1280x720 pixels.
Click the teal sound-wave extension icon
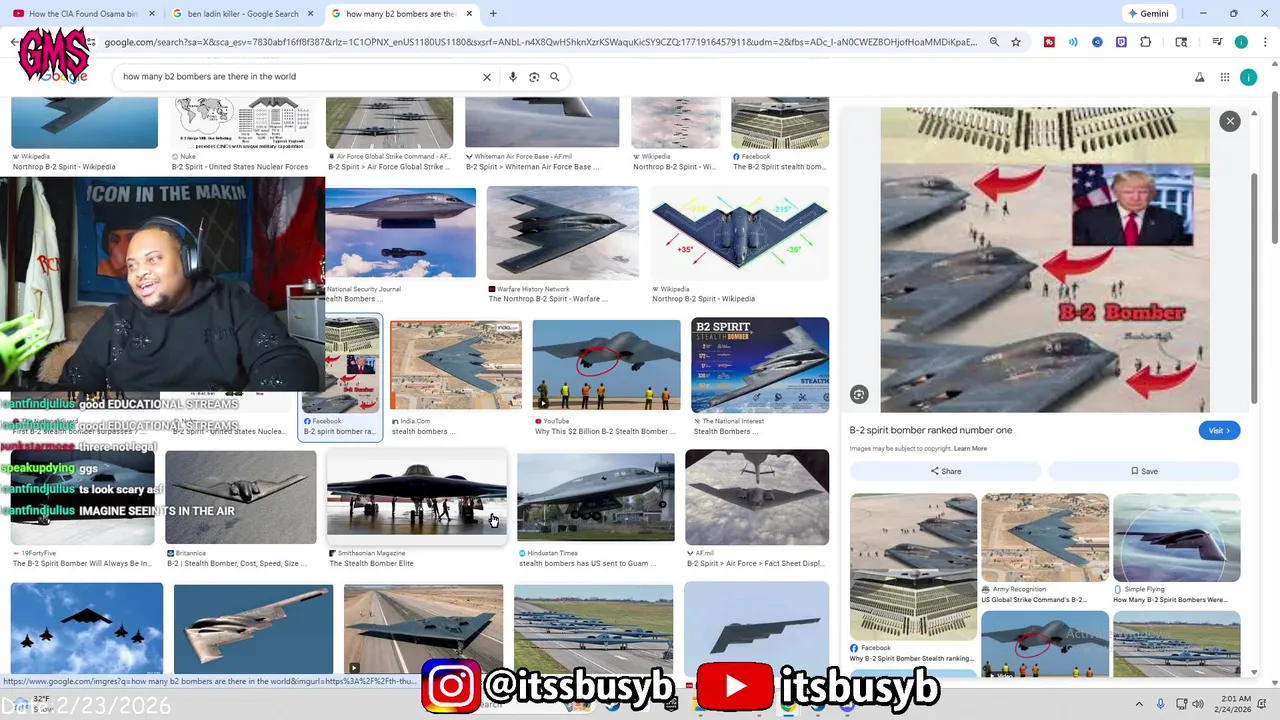click(1073, 42)
